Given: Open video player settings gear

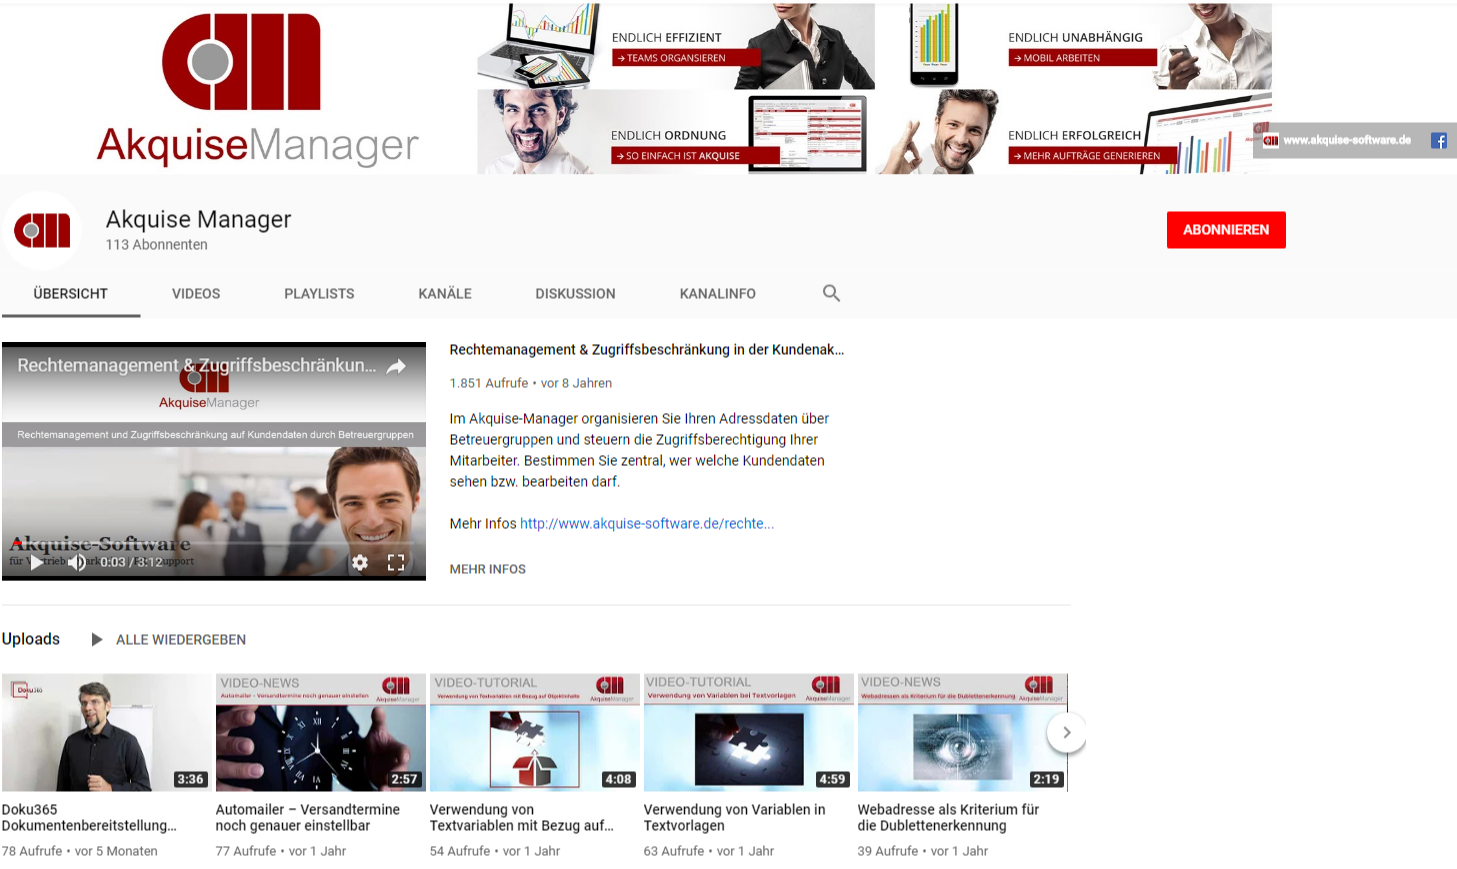Looking at the screenshot, I should point(360,562).
